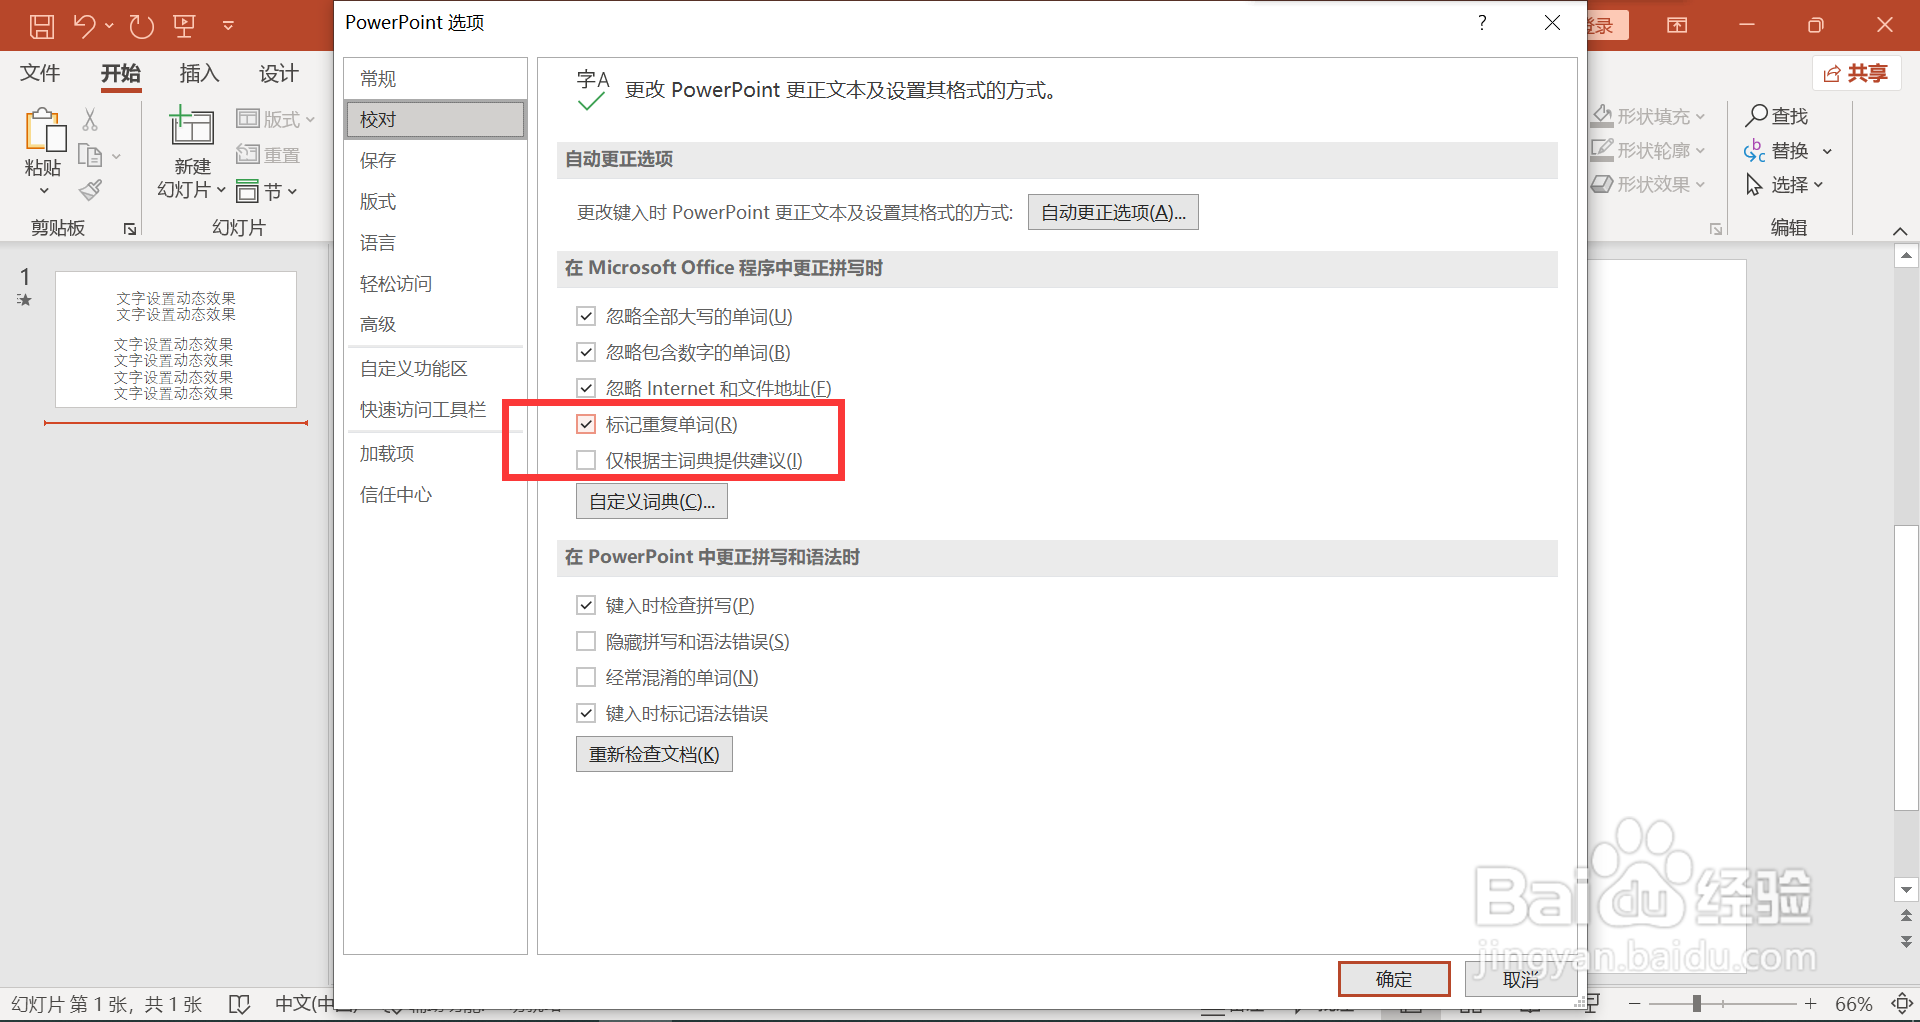
Task: Switch to the 设计 Design tab
Action: [278, 73]
